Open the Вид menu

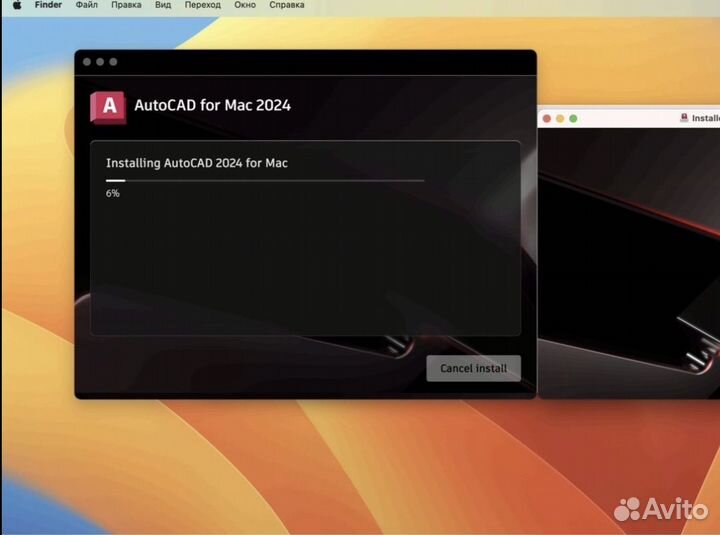tap(163, 5)
